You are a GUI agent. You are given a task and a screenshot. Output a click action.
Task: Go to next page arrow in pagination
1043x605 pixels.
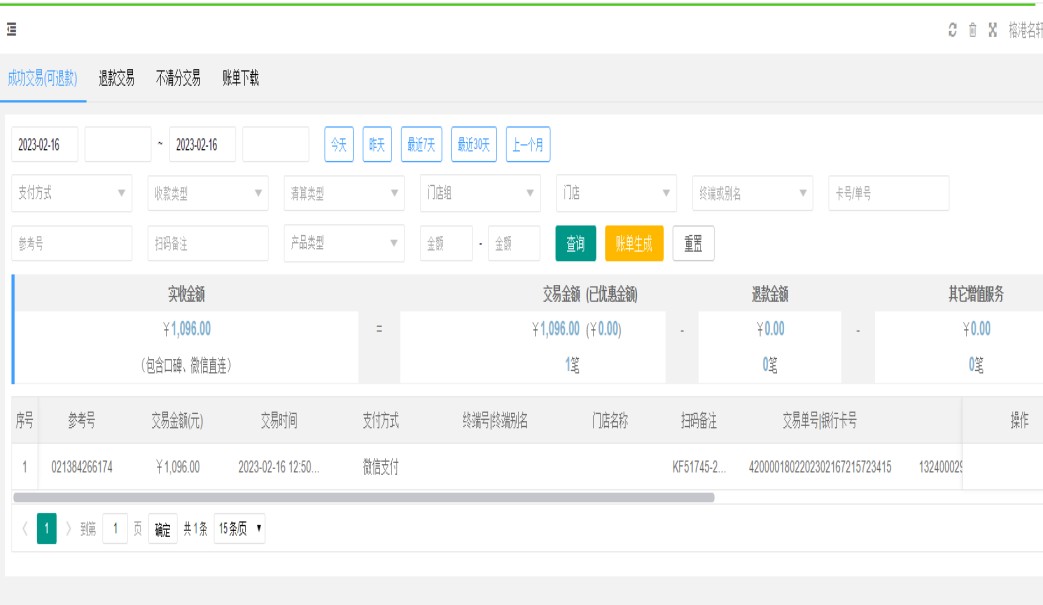click(68, 529)
